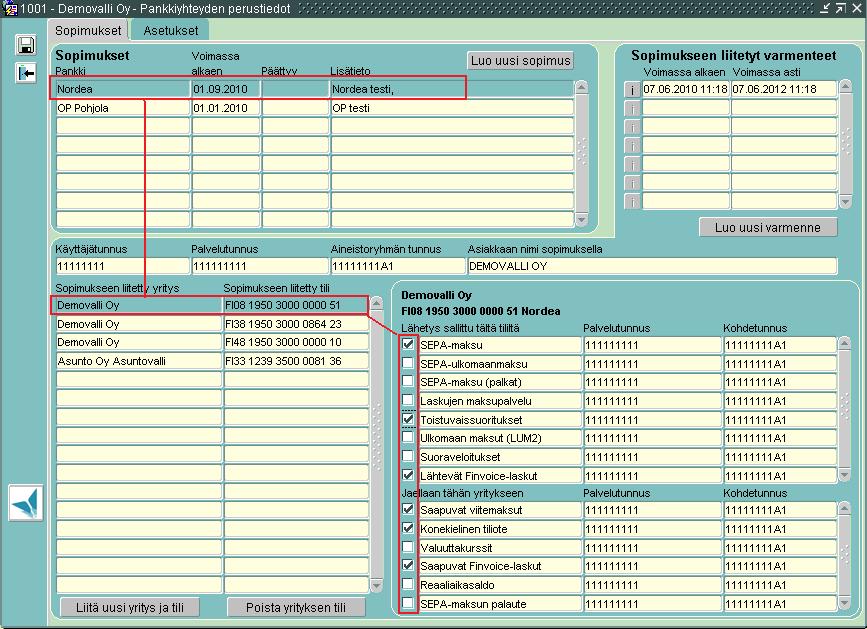Toggle Konekielinen tiliote checkbox
Image resolution: width=867 pixels, height=629 pixels.
coord(408,528)
